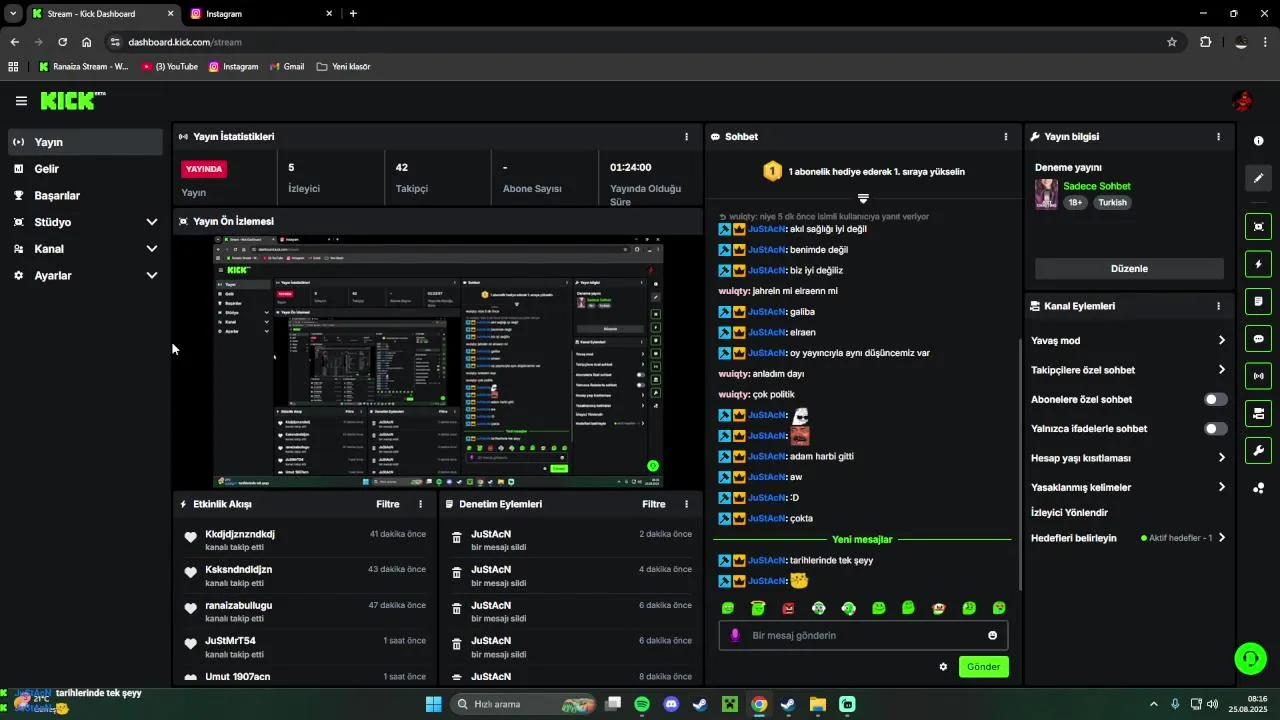Open the emoji picker in the message box
Viewport: 1280px width, 720px height.
coord(993,635)
